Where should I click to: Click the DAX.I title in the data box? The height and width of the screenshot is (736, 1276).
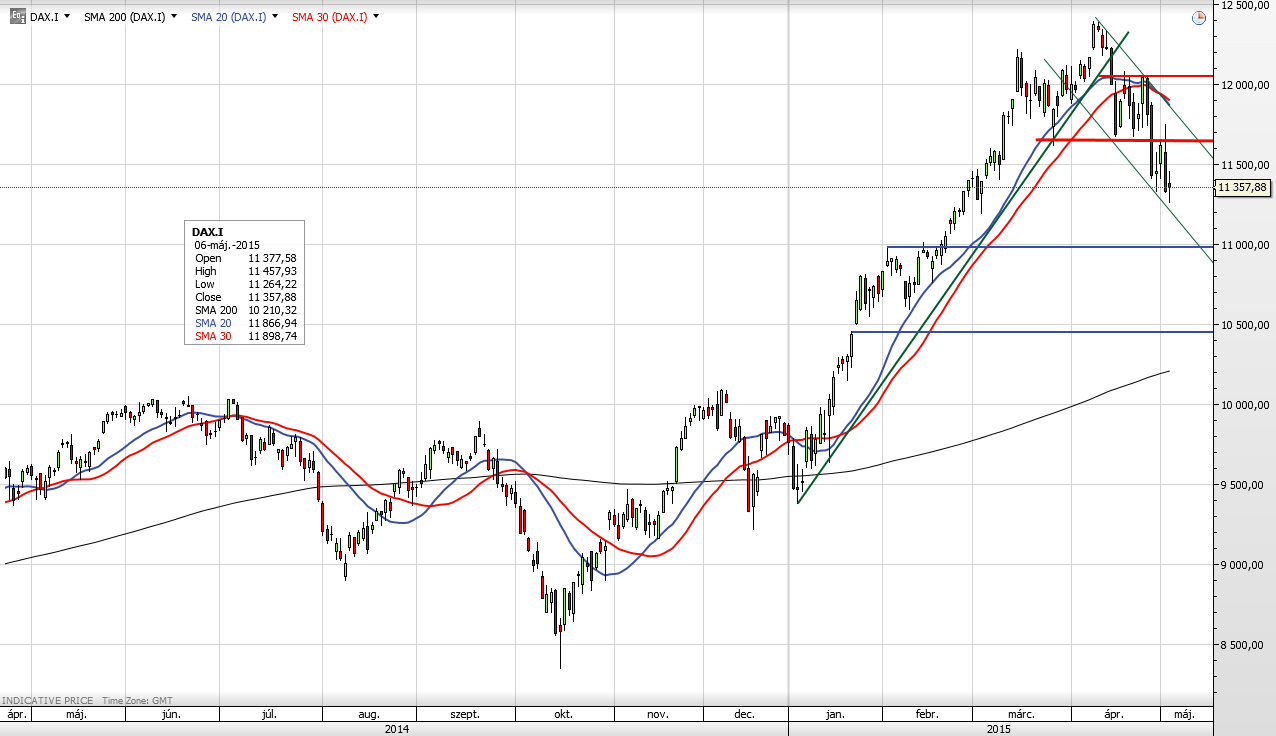click(207, 231)
